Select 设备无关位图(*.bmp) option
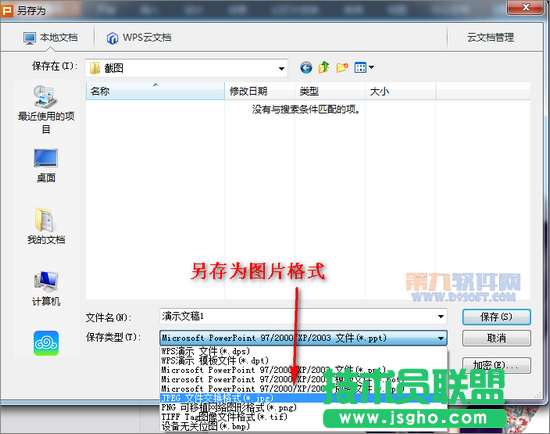 coord(303,426)
